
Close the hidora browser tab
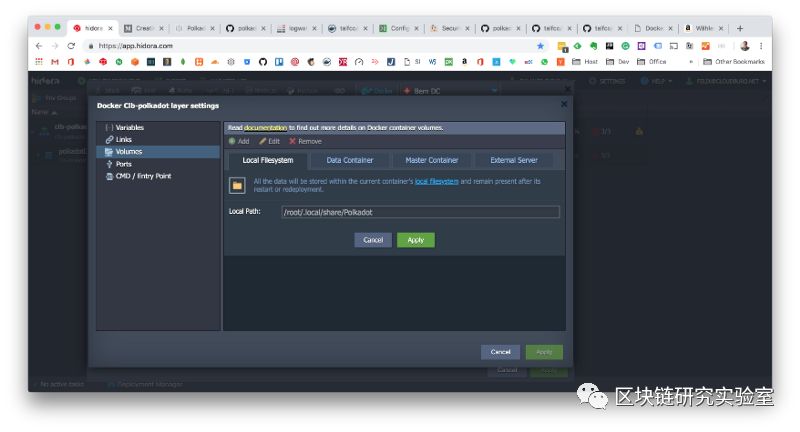[x=110, y=29]
